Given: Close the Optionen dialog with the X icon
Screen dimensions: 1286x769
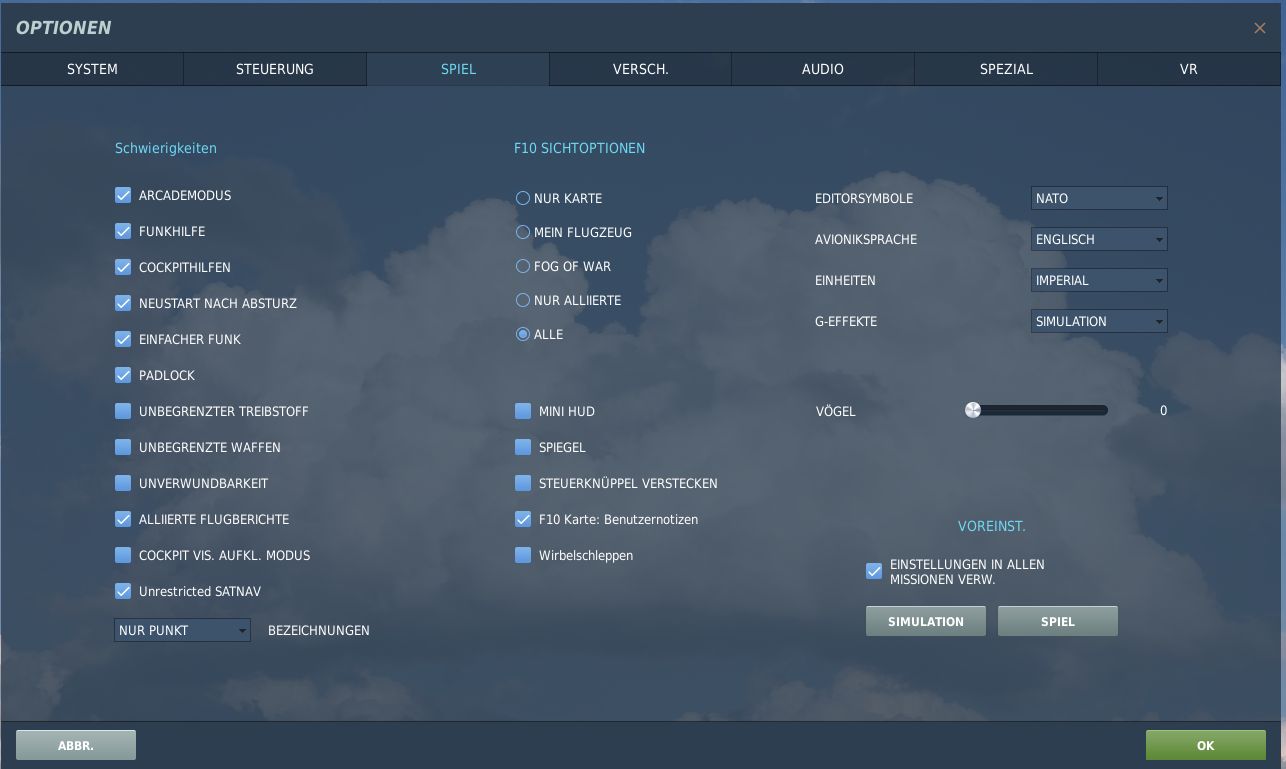Looking at the screenshot, I should click(x=1259, y=28).
